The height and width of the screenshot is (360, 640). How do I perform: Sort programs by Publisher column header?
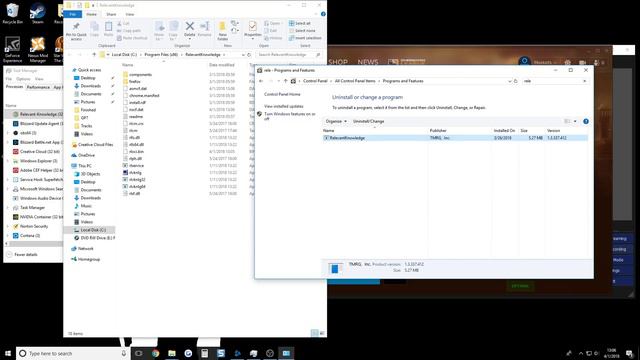point(438,131)
